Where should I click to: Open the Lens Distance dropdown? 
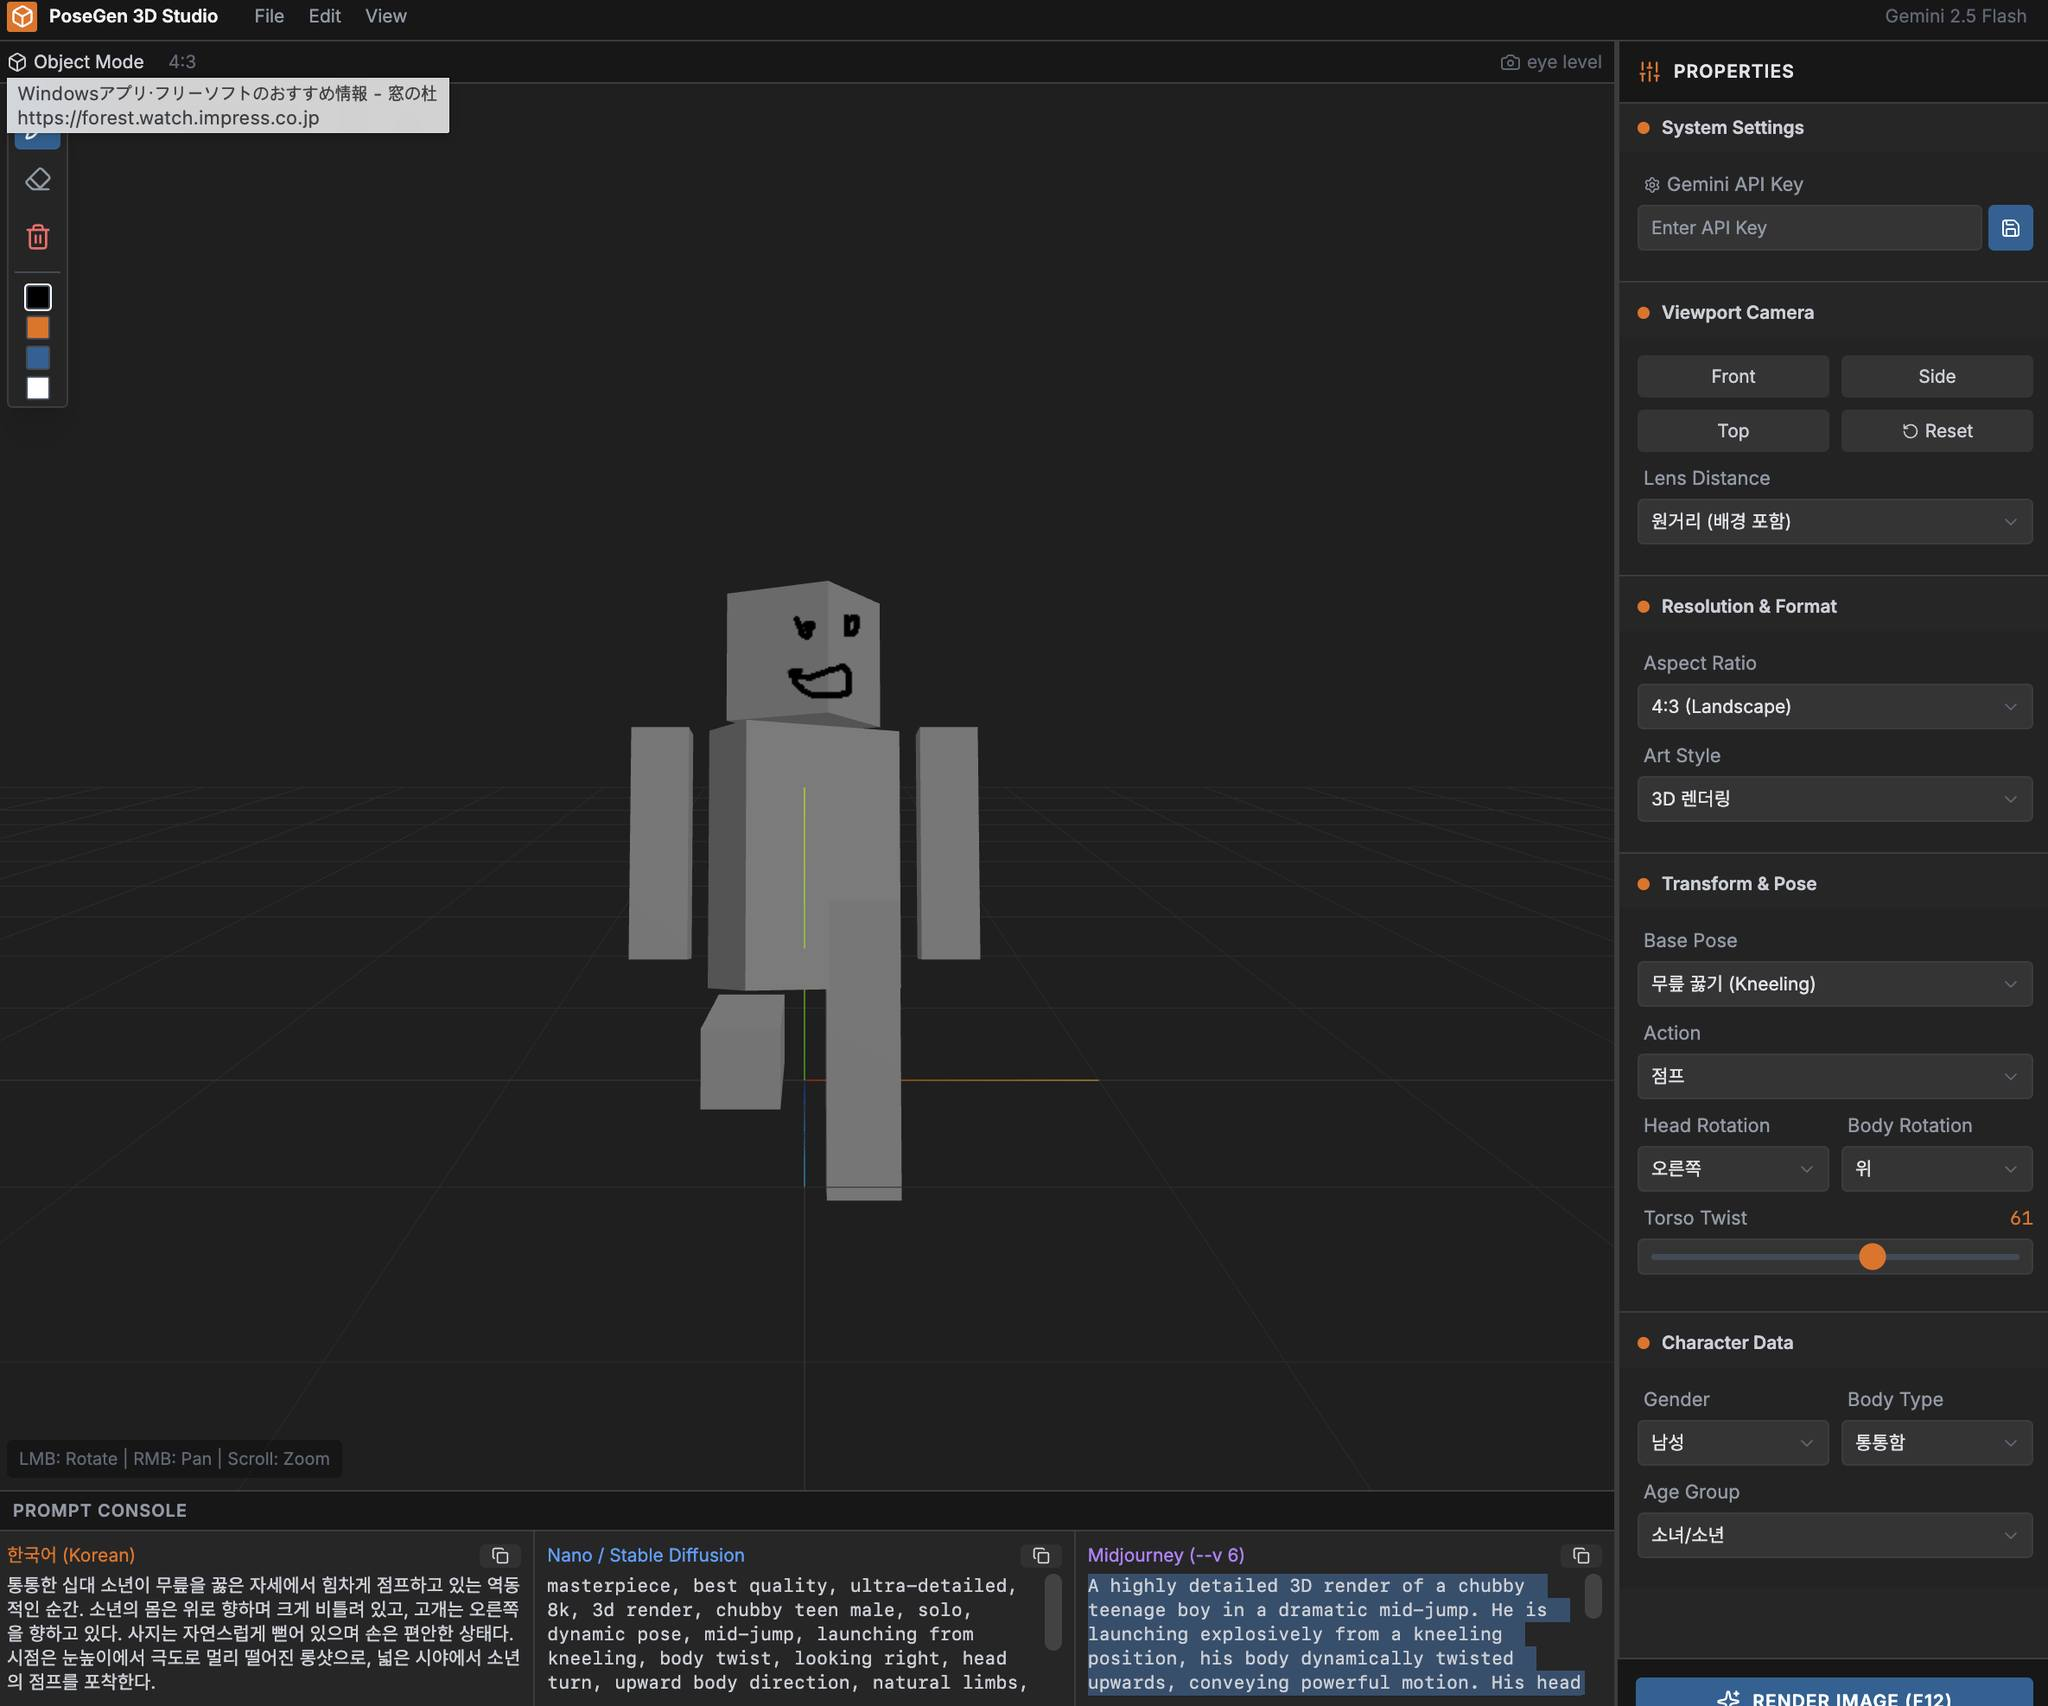(1834, 521)
